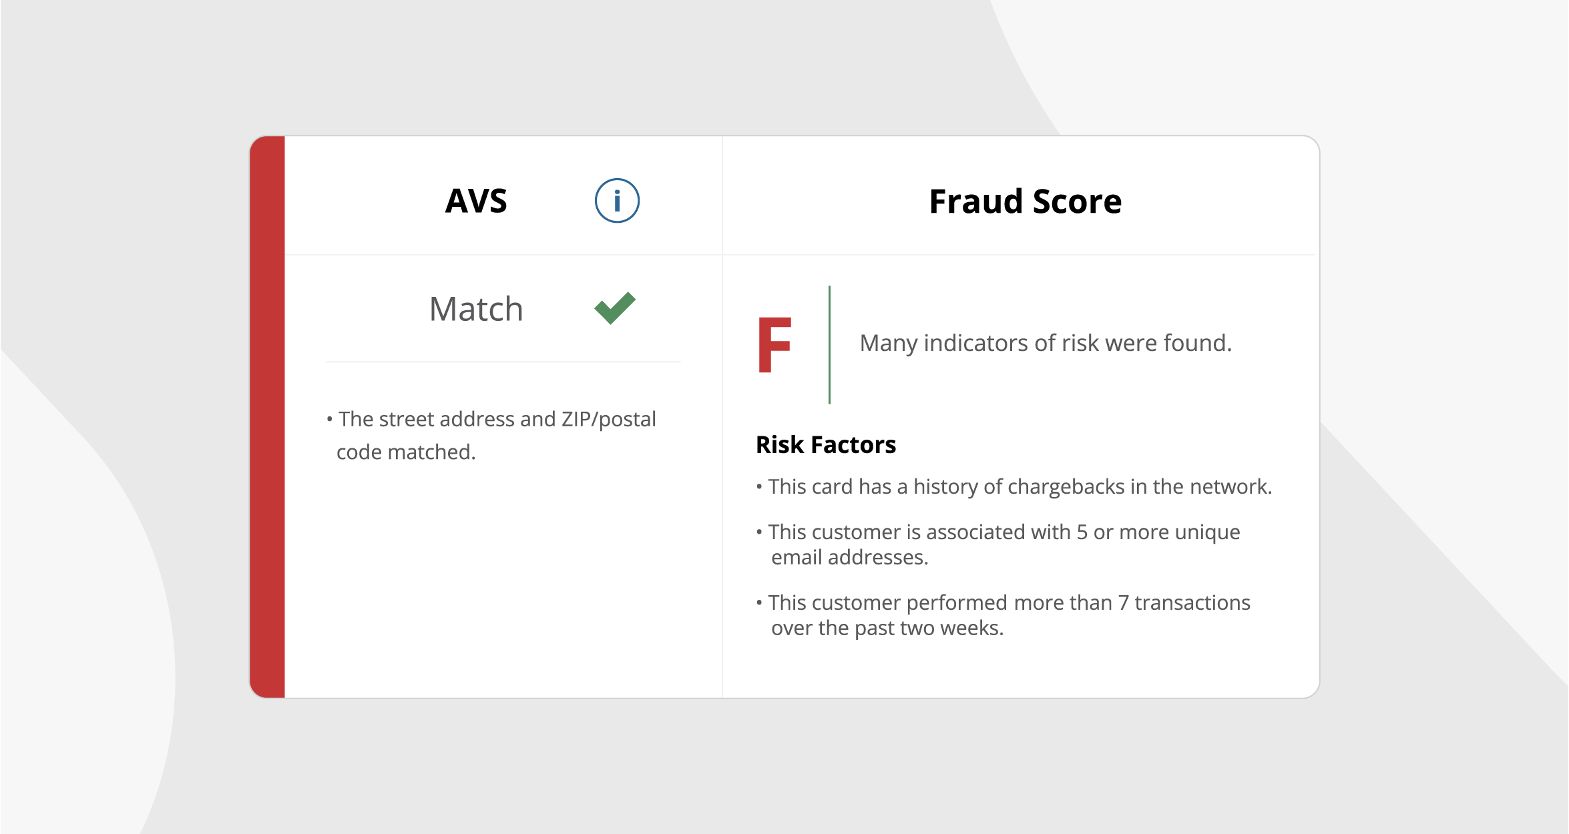Click the word "network" in first risk factor
This screenshot has width=1569, height=834.
pyautogui.click(x=1229, y=487)
